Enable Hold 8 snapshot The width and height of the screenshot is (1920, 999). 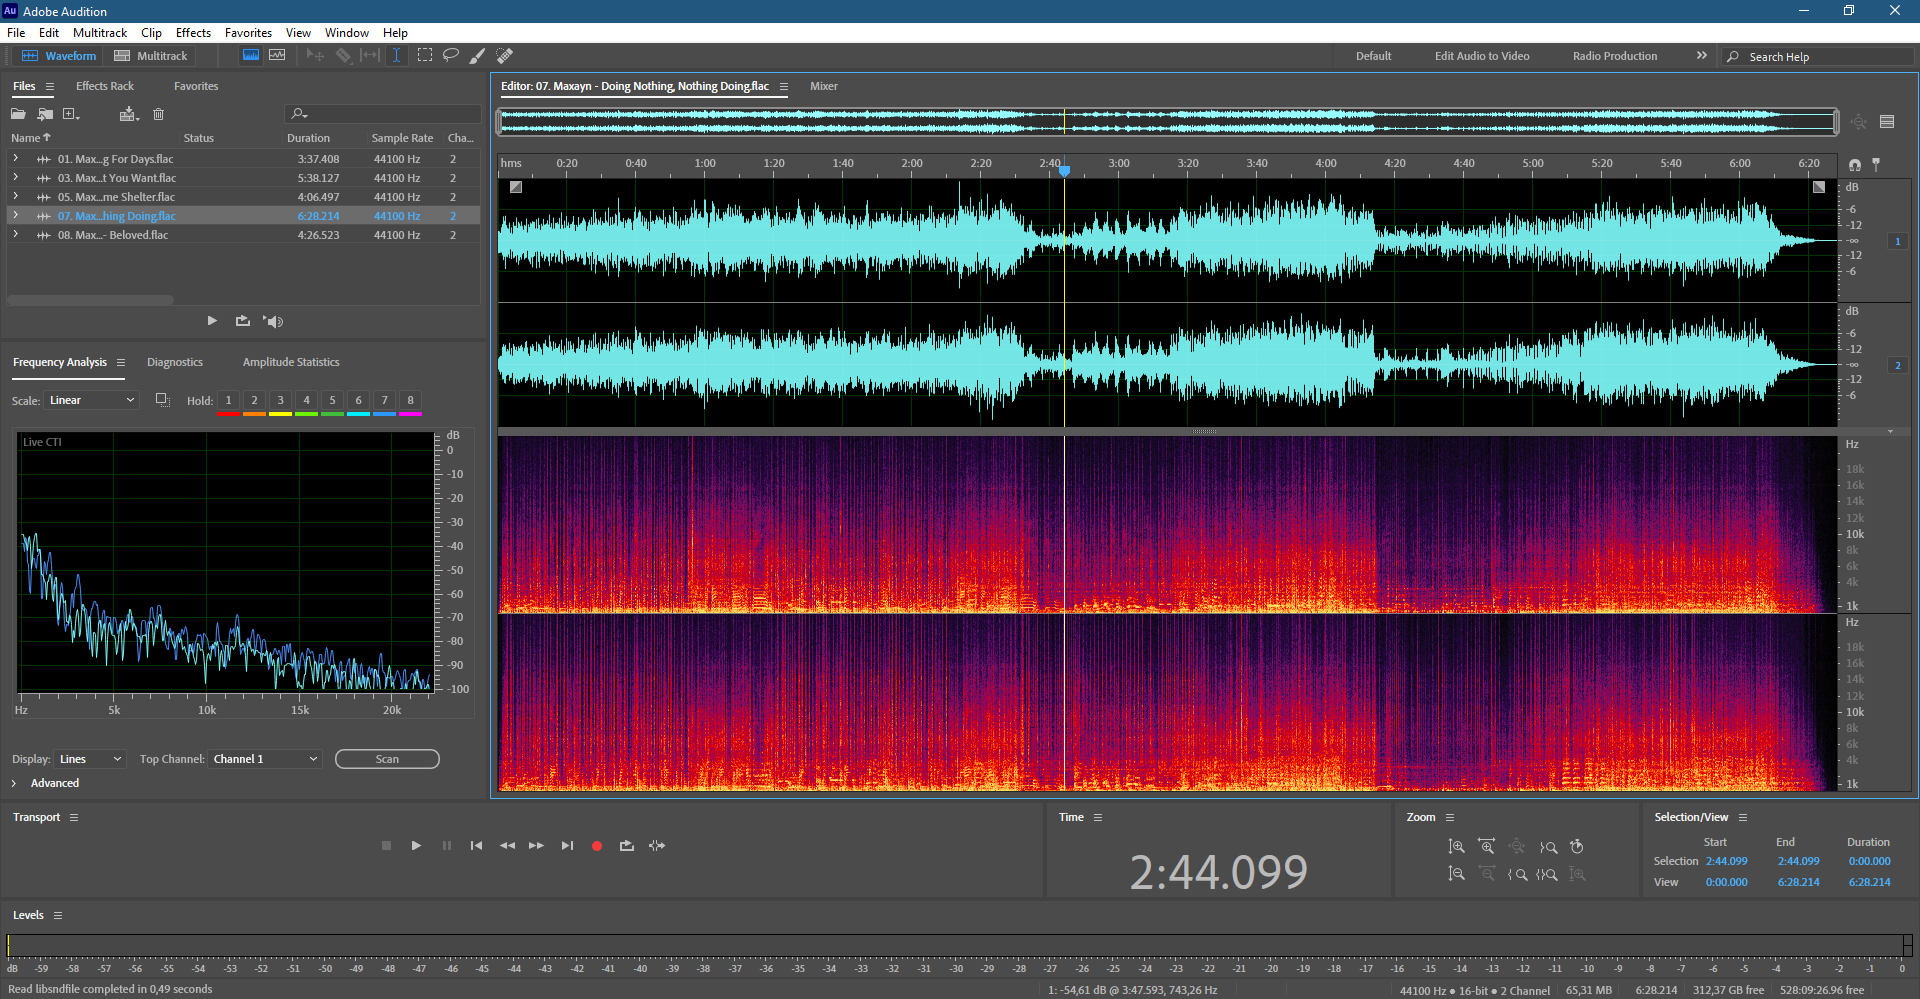pyautogui.click(x=410, y=401)
